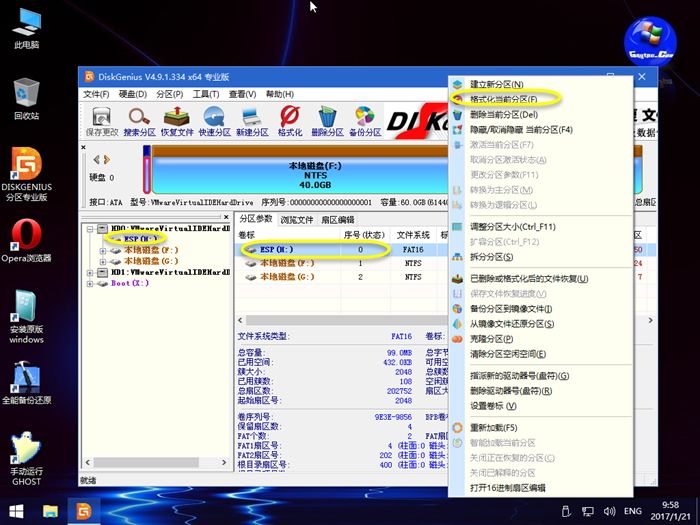
Task: Select 格式化当前分区(F) in context menu
Action: 504,99
